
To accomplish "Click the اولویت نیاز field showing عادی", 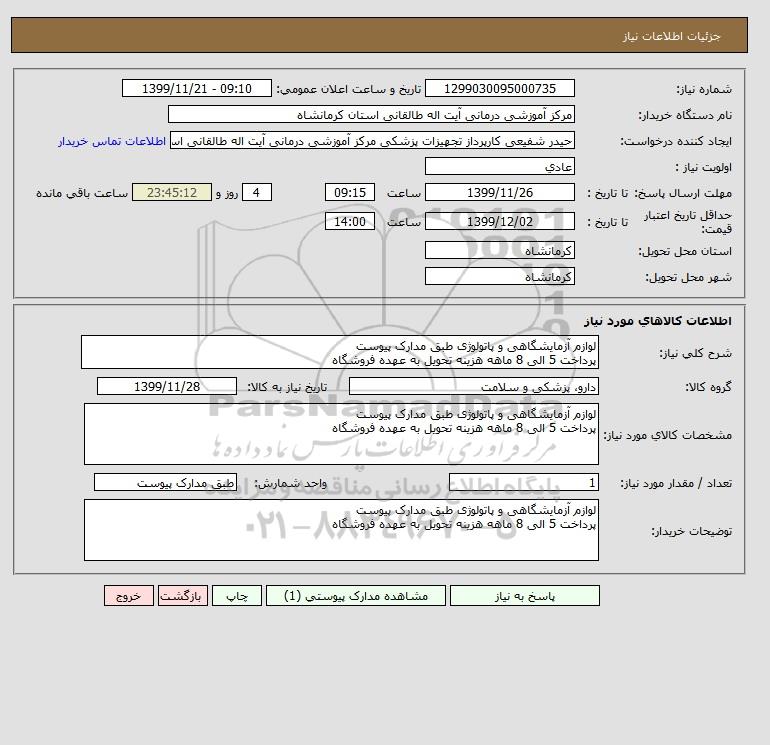I will (499, 166).
